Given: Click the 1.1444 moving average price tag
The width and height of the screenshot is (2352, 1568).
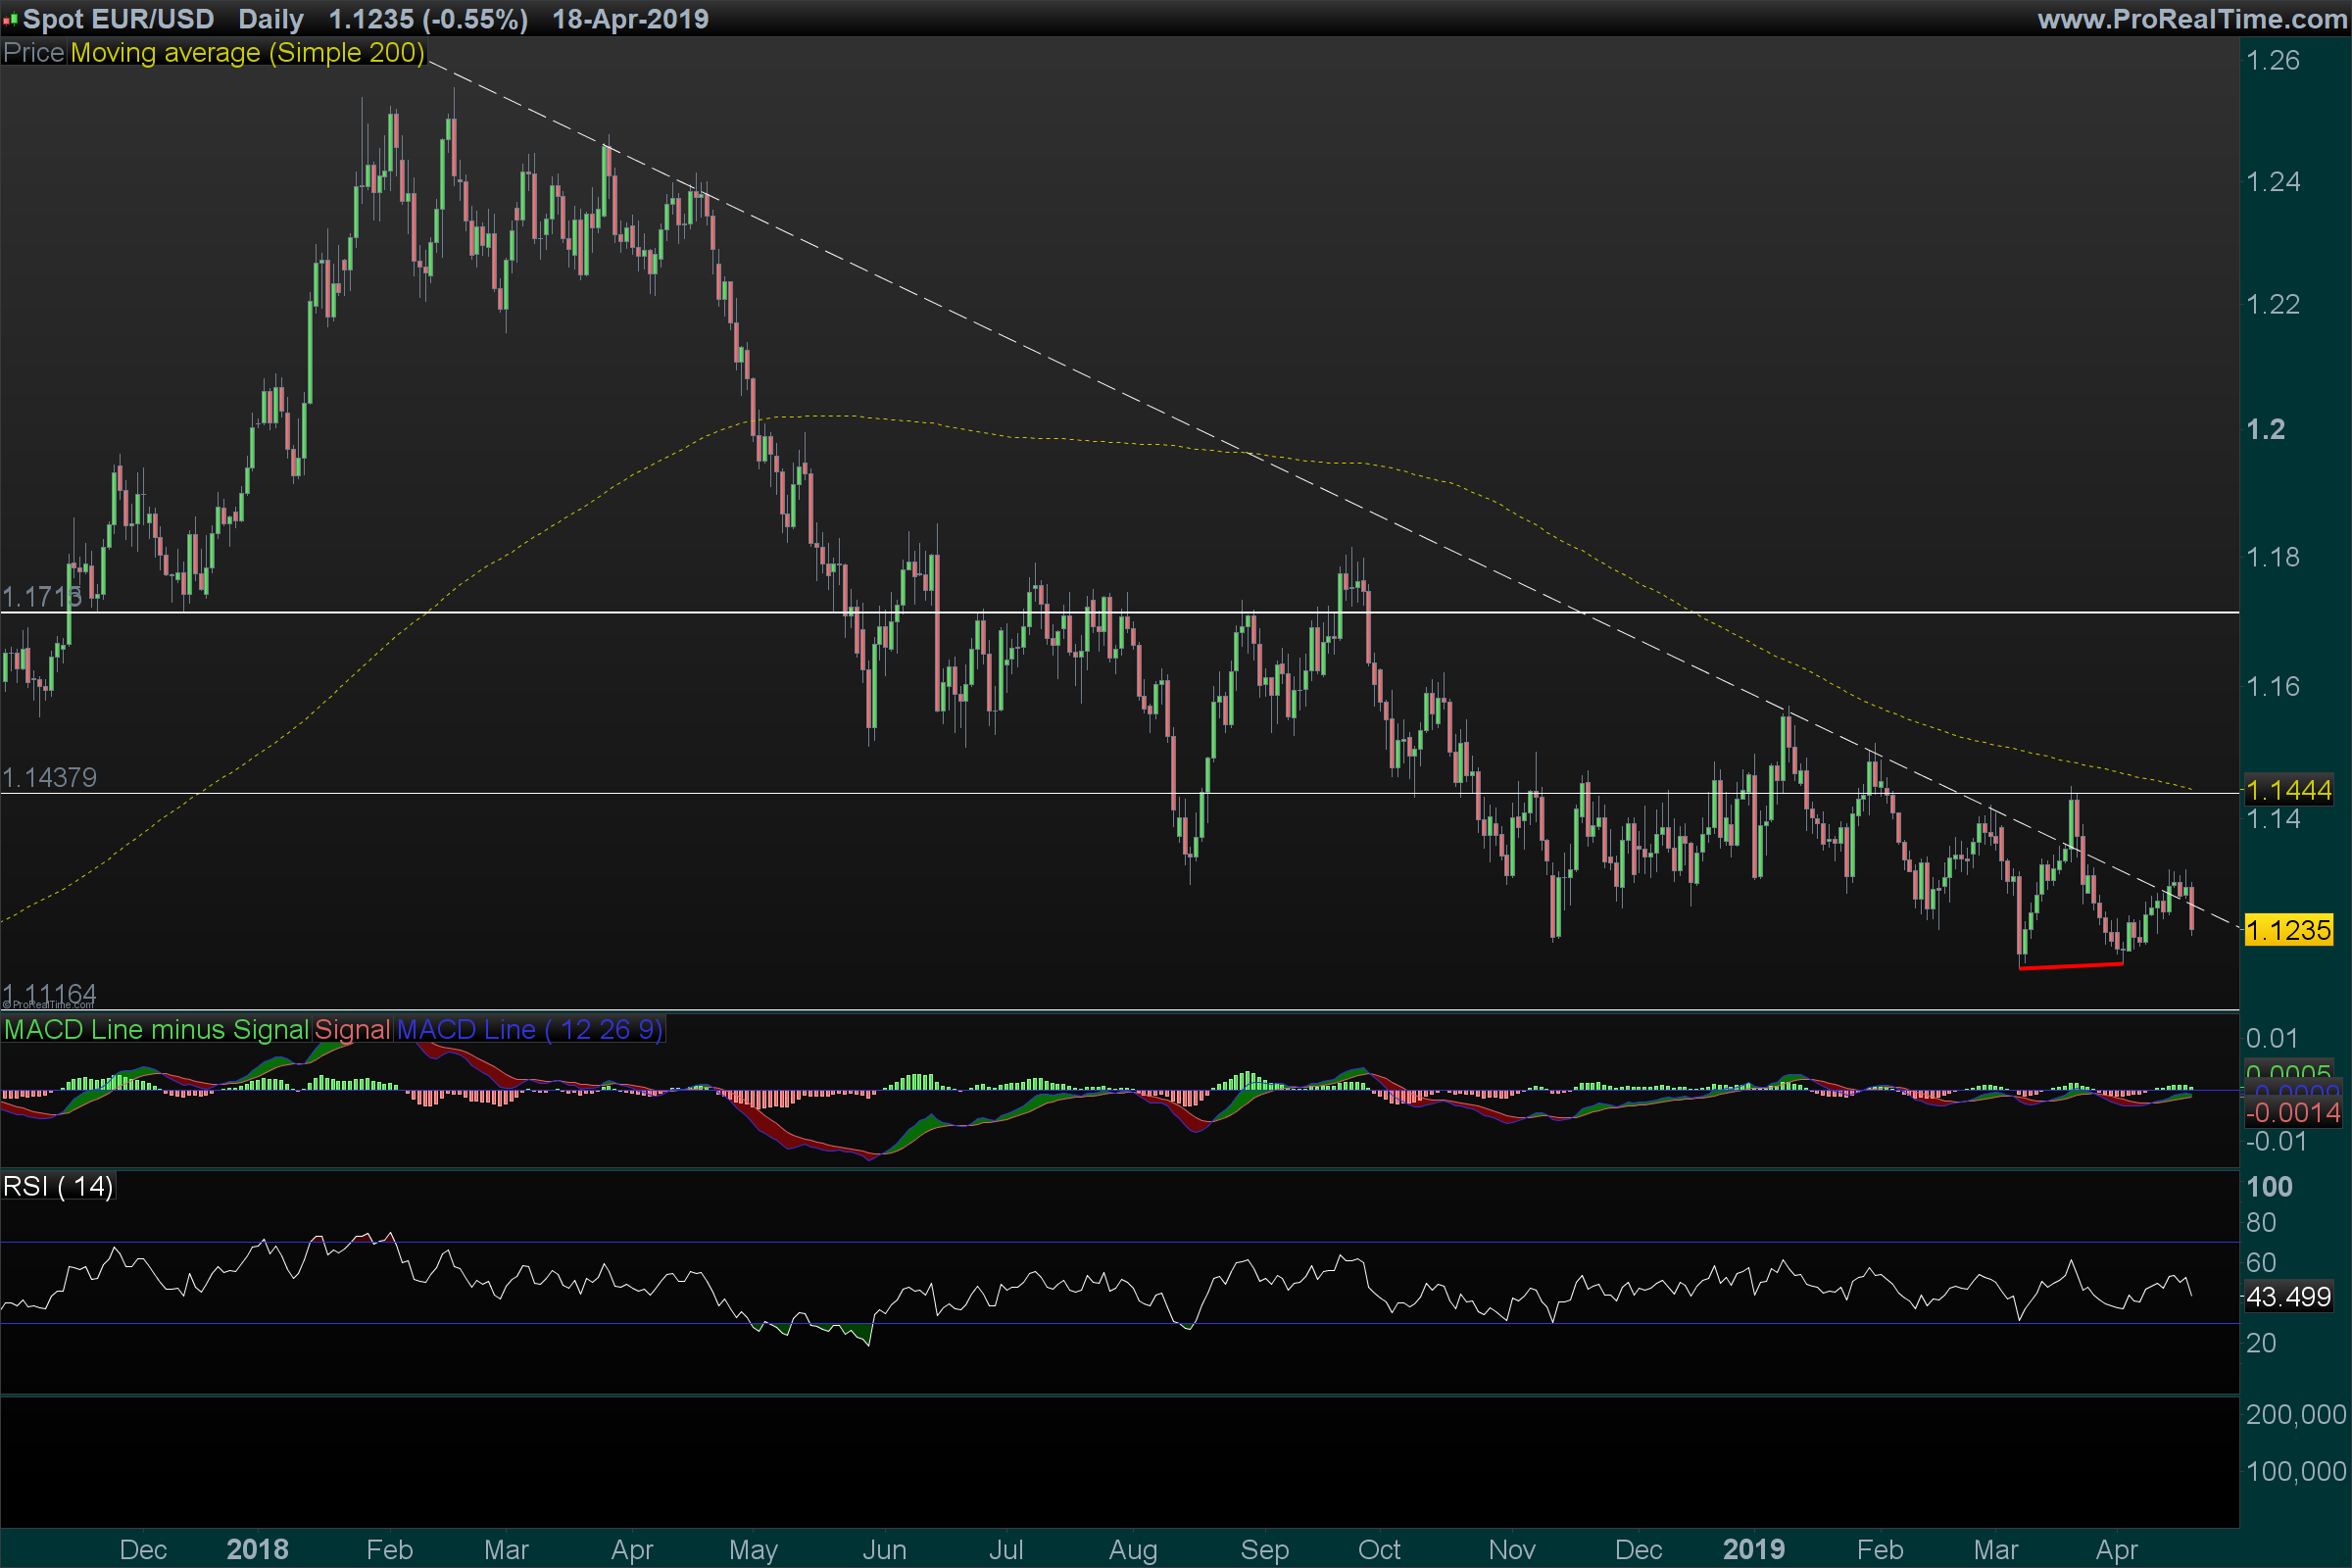Looking at the screenshot, I should coord(2288,791).
